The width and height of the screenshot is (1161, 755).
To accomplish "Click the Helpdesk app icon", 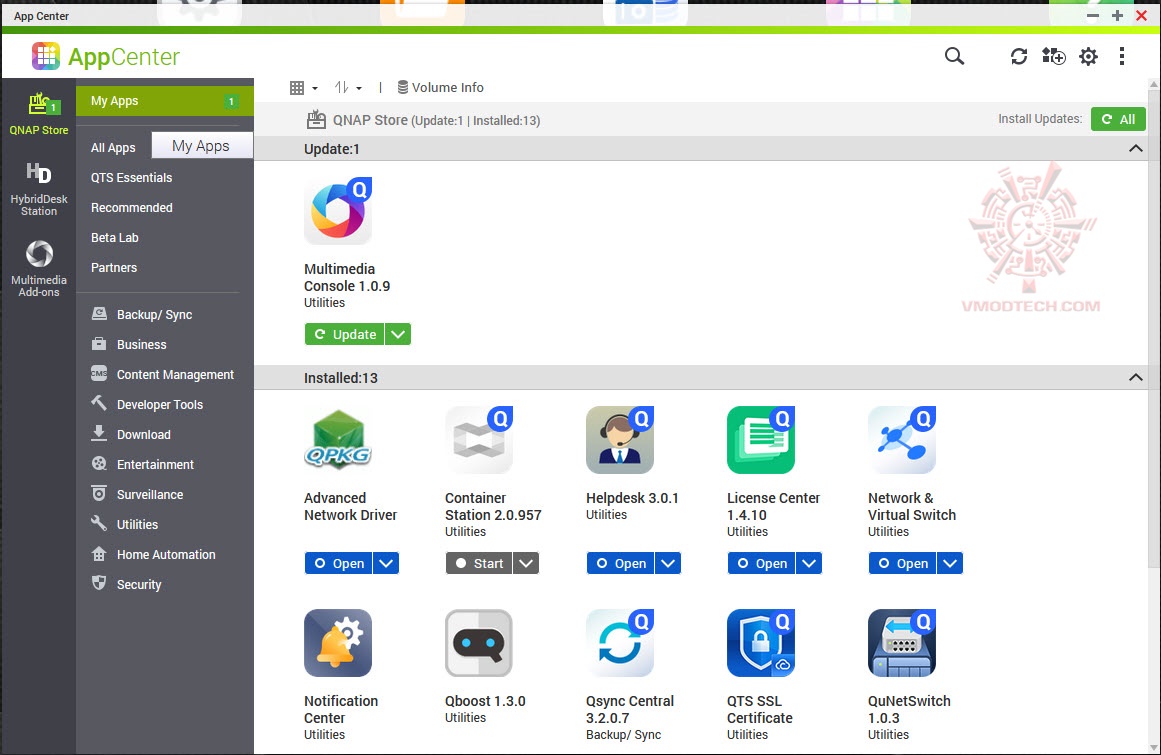I will click(x=620, y=440).
